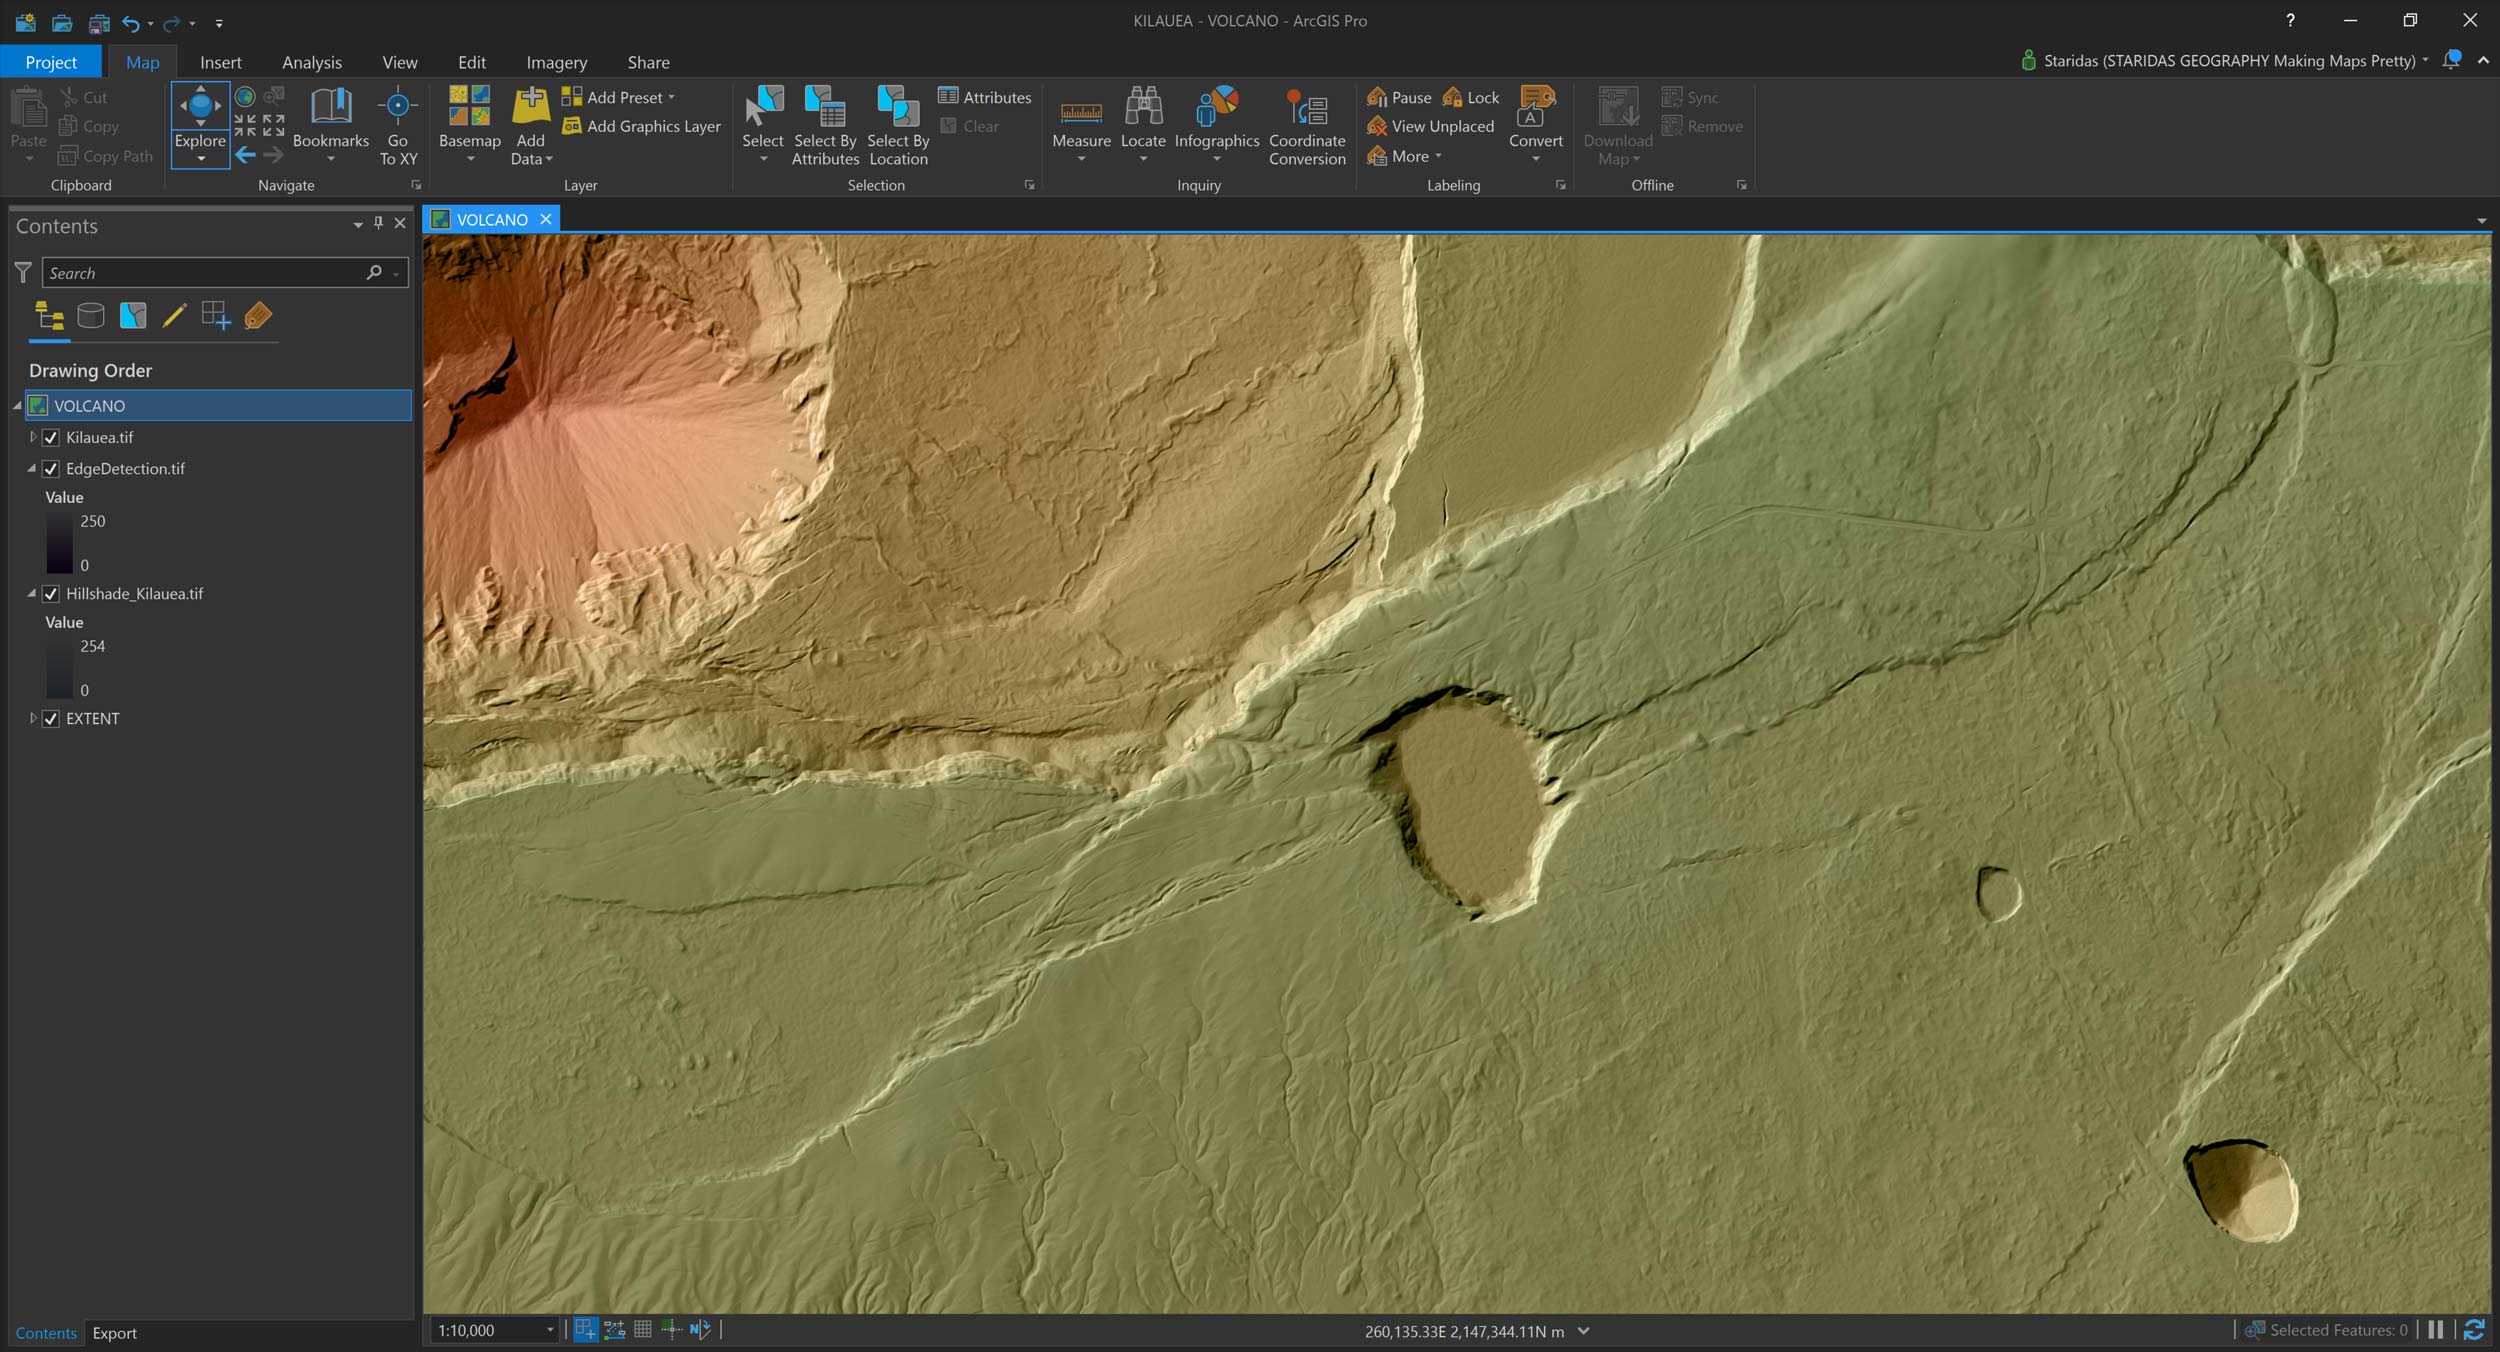Open the Measure tool
The width and height of the screenshot is (2500, 1352).
click(1081, 112)
